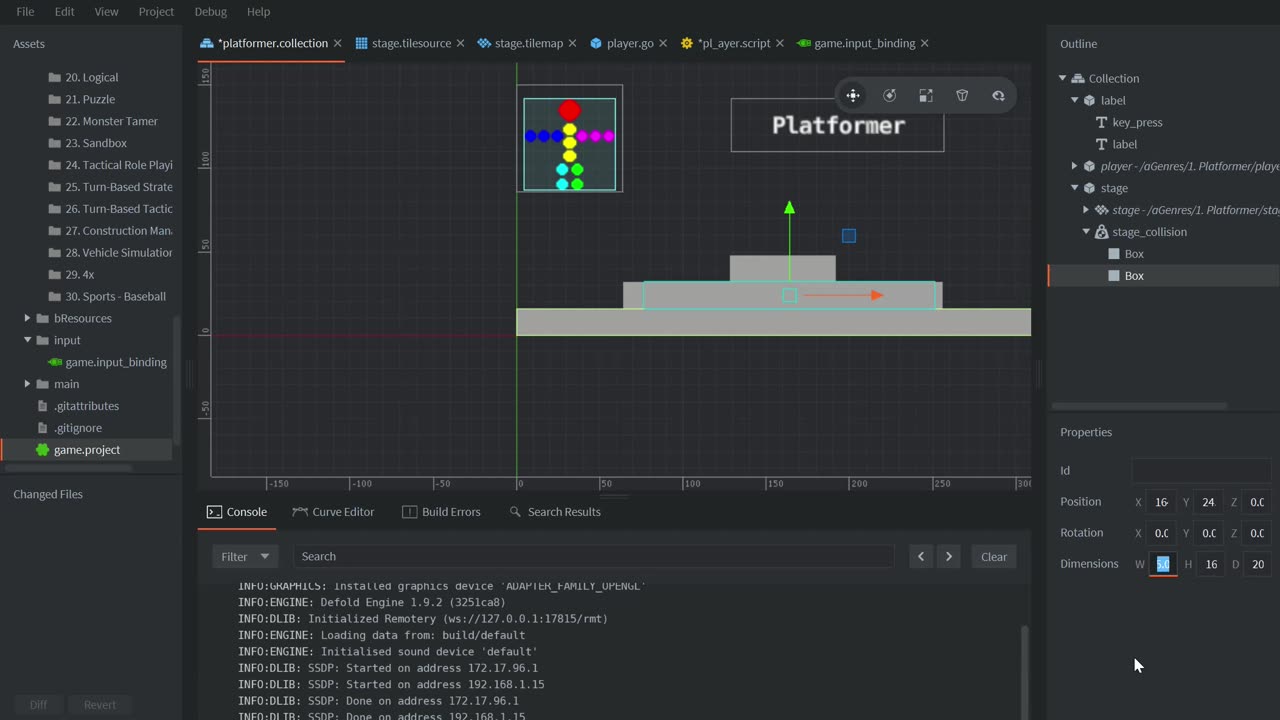Open the Edit menu
Screen dimensions: 1280x720
(x=64, y=12)
